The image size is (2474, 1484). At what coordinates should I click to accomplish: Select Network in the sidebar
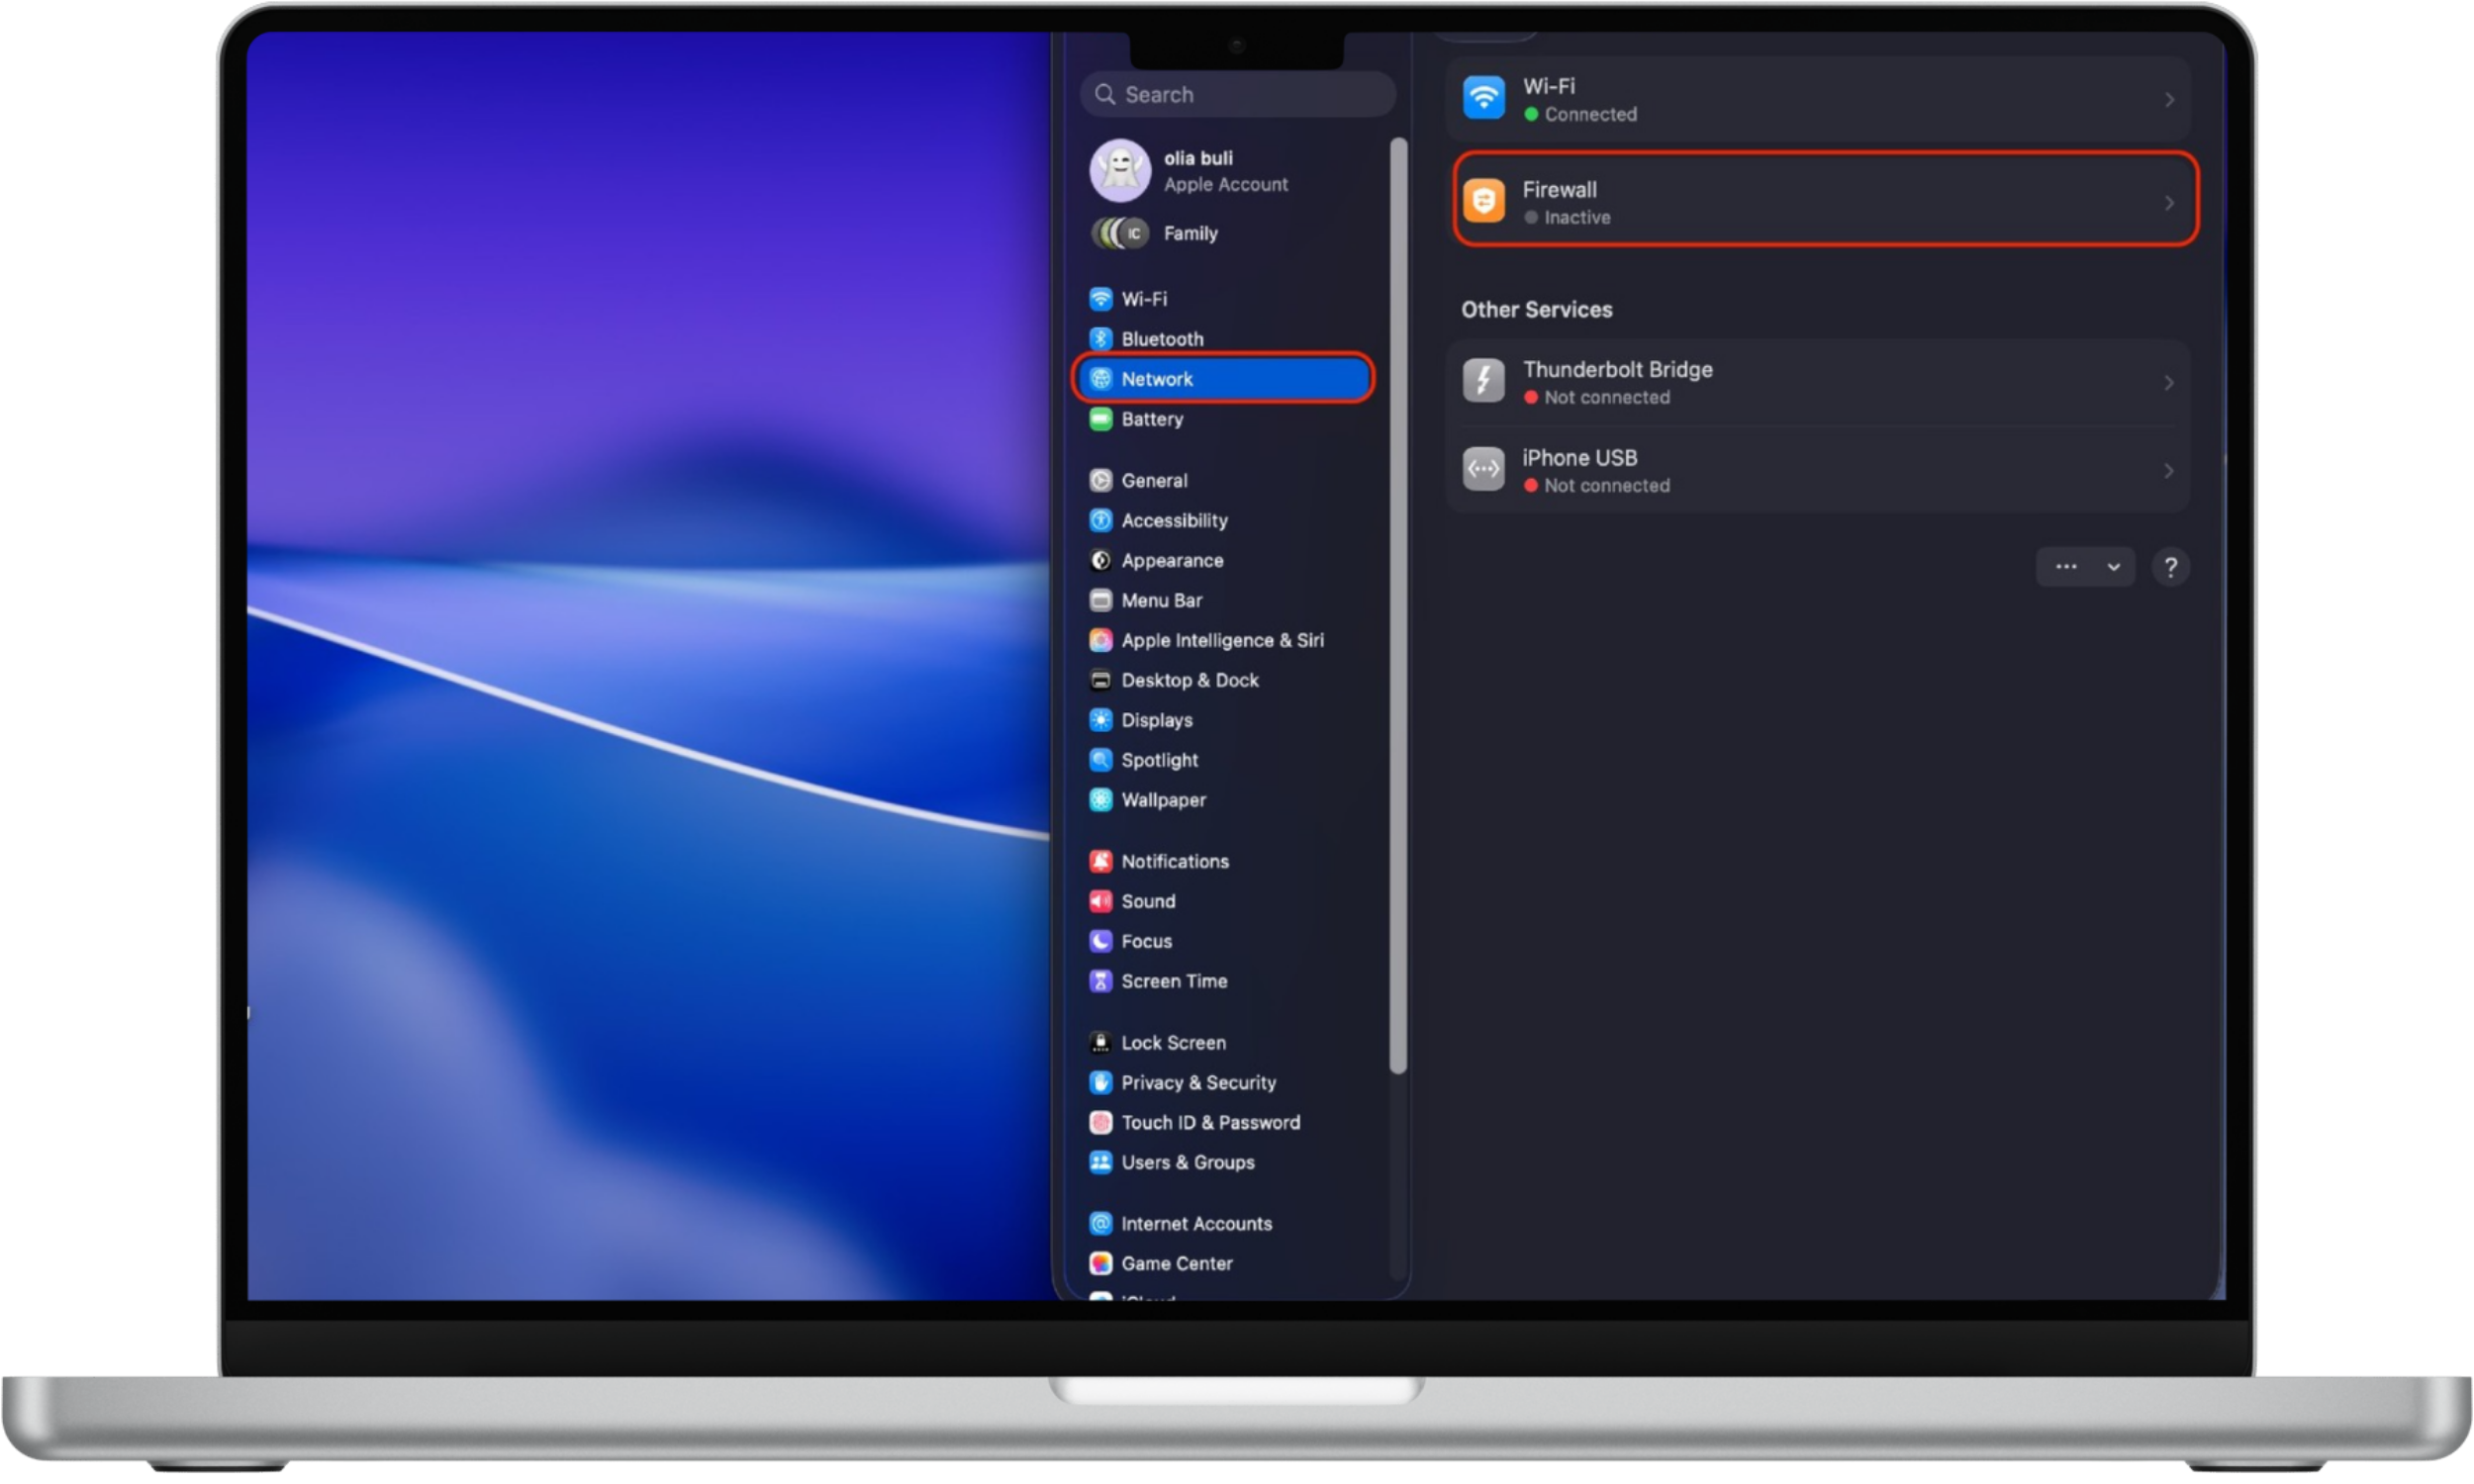click(x=1222, y=378)
